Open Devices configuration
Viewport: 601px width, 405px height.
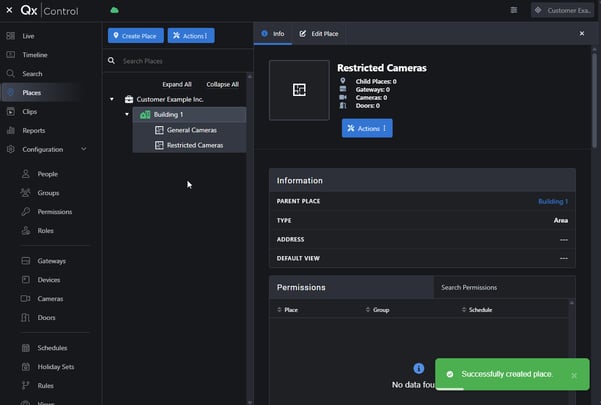(49, 280)
